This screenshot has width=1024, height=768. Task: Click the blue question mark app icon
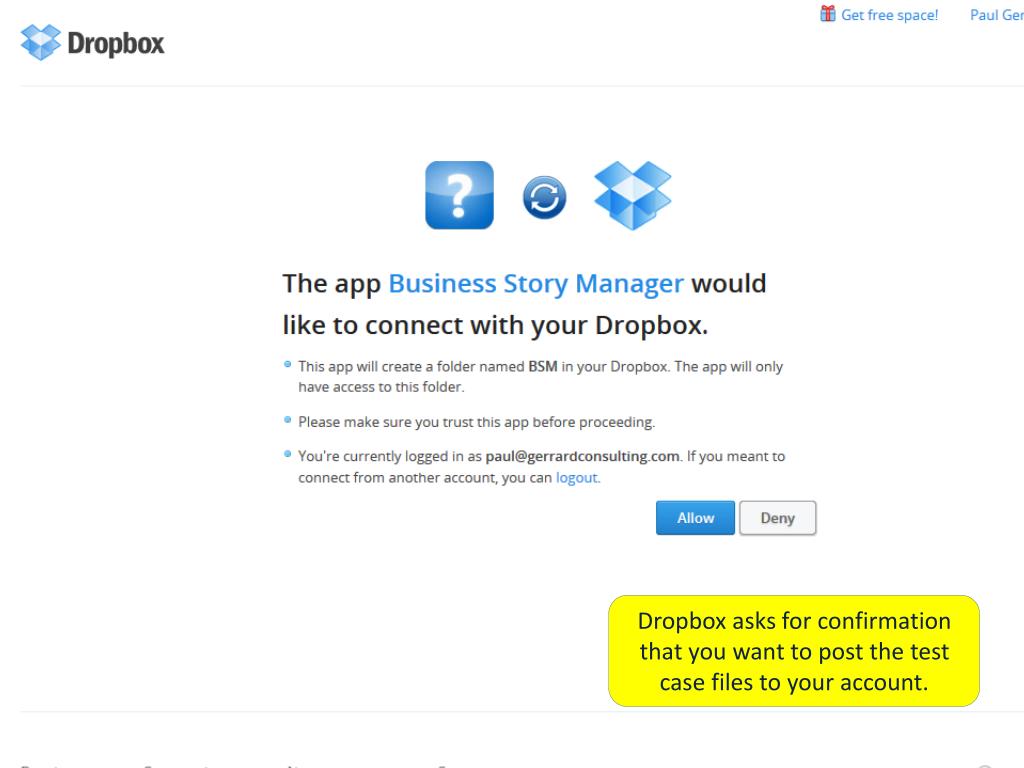pyautogui.click(x=459, y=195)
